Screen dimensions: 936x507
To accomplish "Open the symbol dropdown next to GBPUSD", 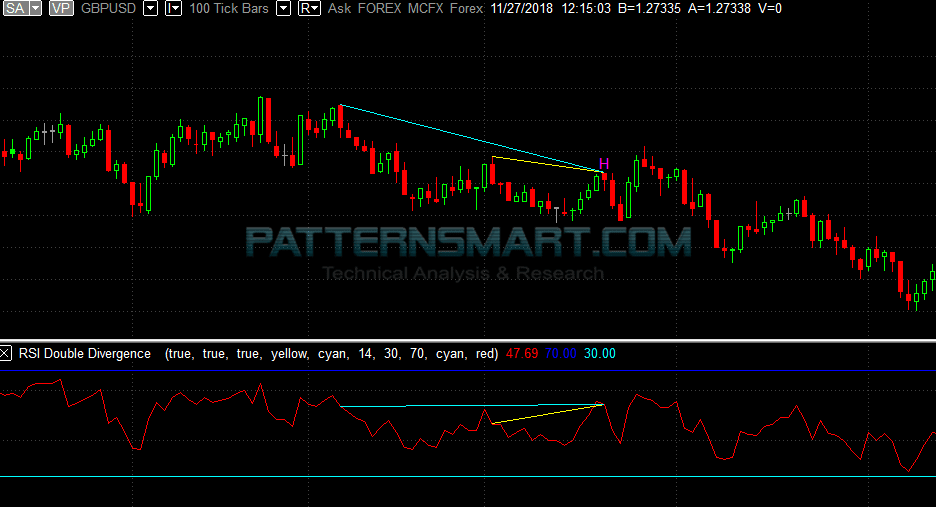I will [x=150, y=8].
